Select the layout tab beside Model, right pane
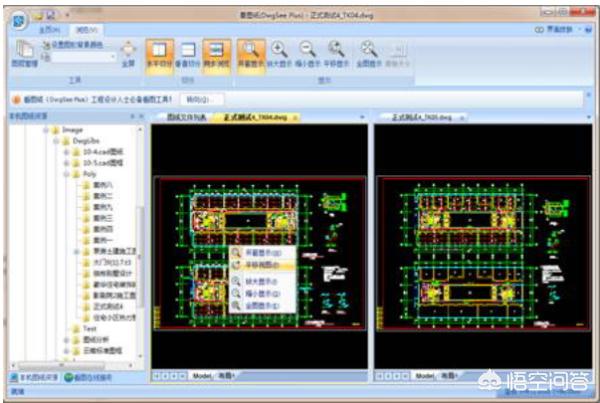Screen dimensions: 600x403 (x=449, y=376)
